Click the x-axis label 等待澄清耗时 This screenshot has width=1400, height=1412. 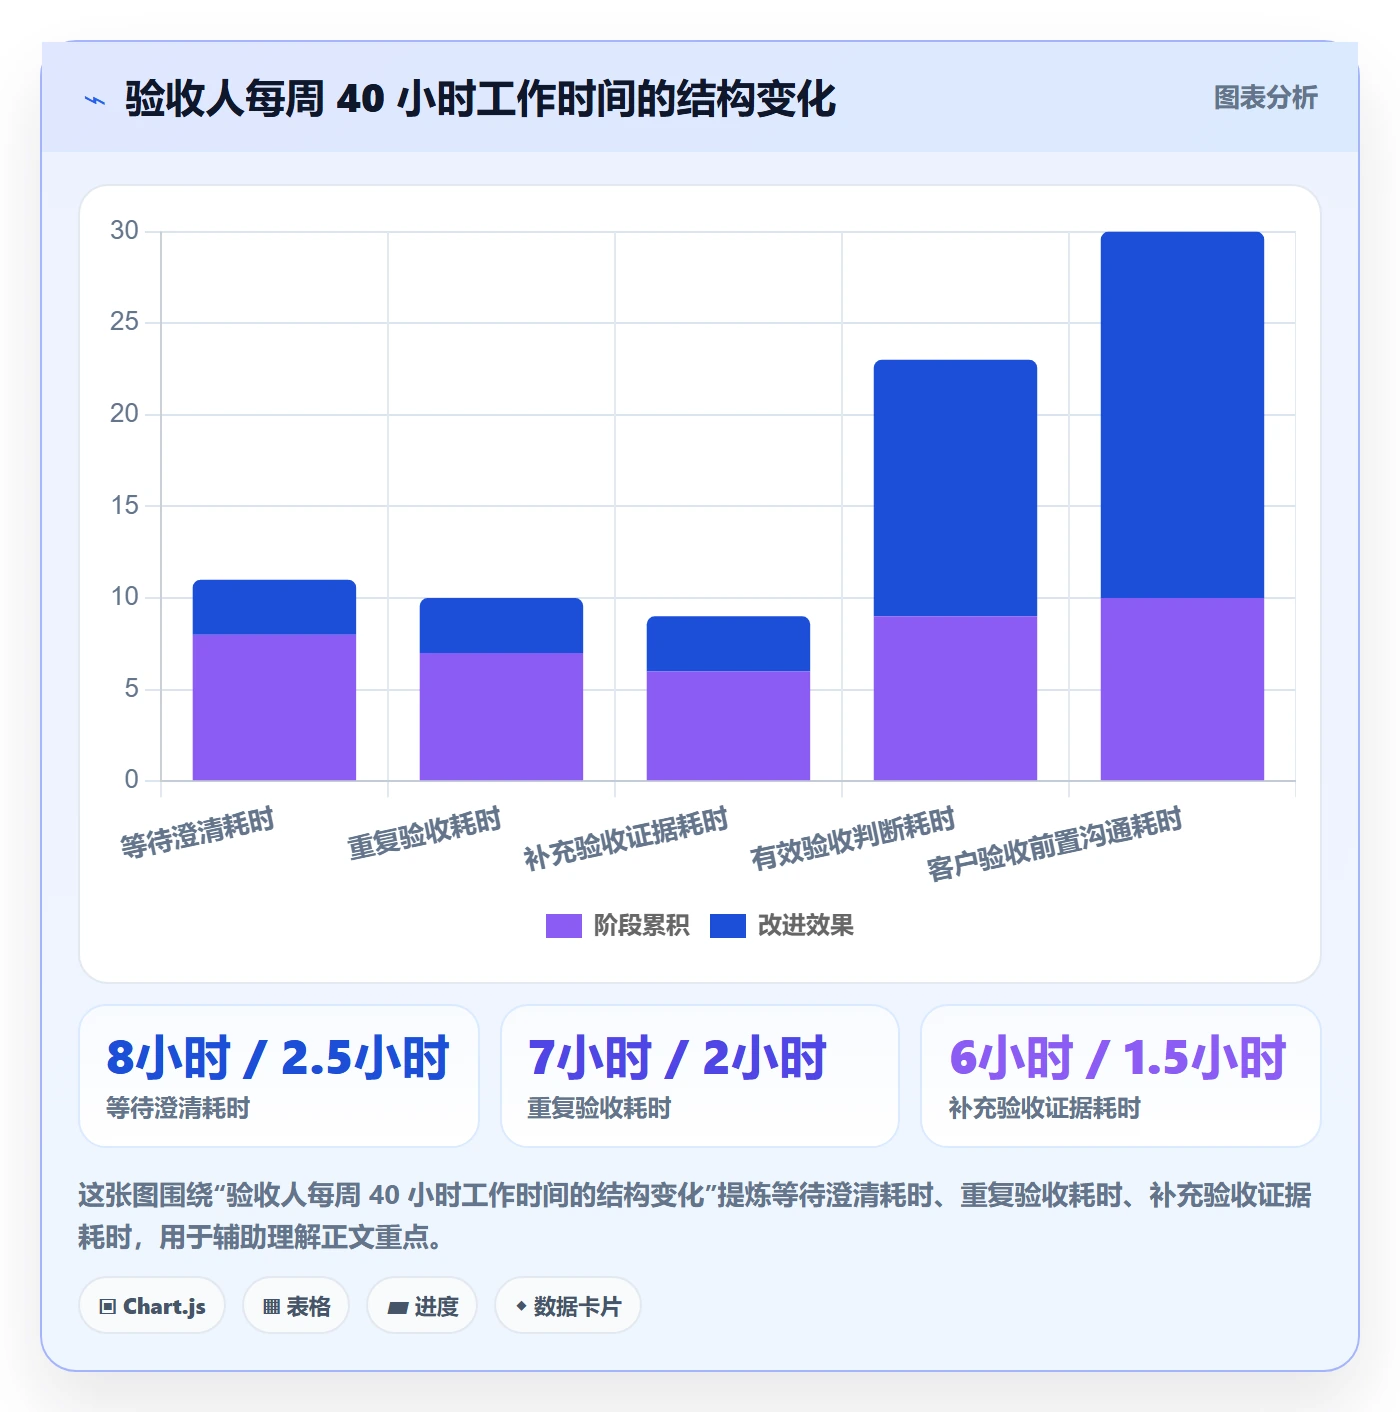(x=197, y=833)
